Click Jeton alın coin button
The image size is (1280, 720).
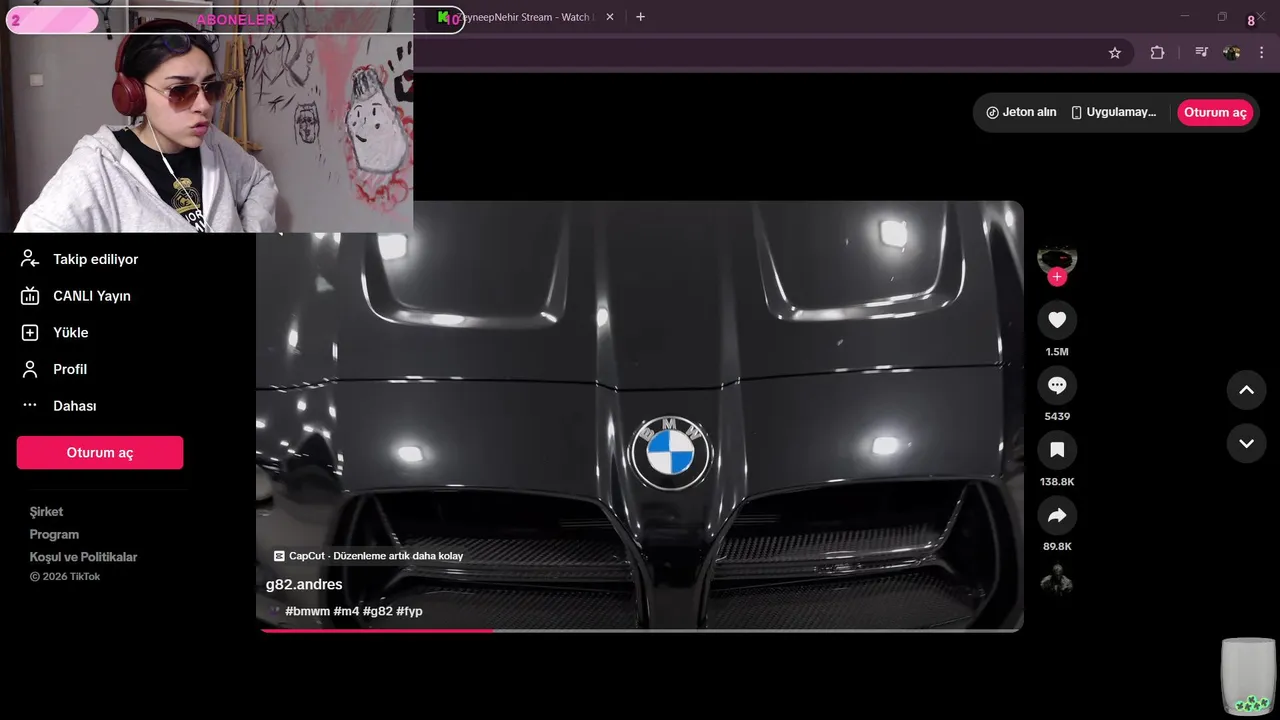[1021, 112]
